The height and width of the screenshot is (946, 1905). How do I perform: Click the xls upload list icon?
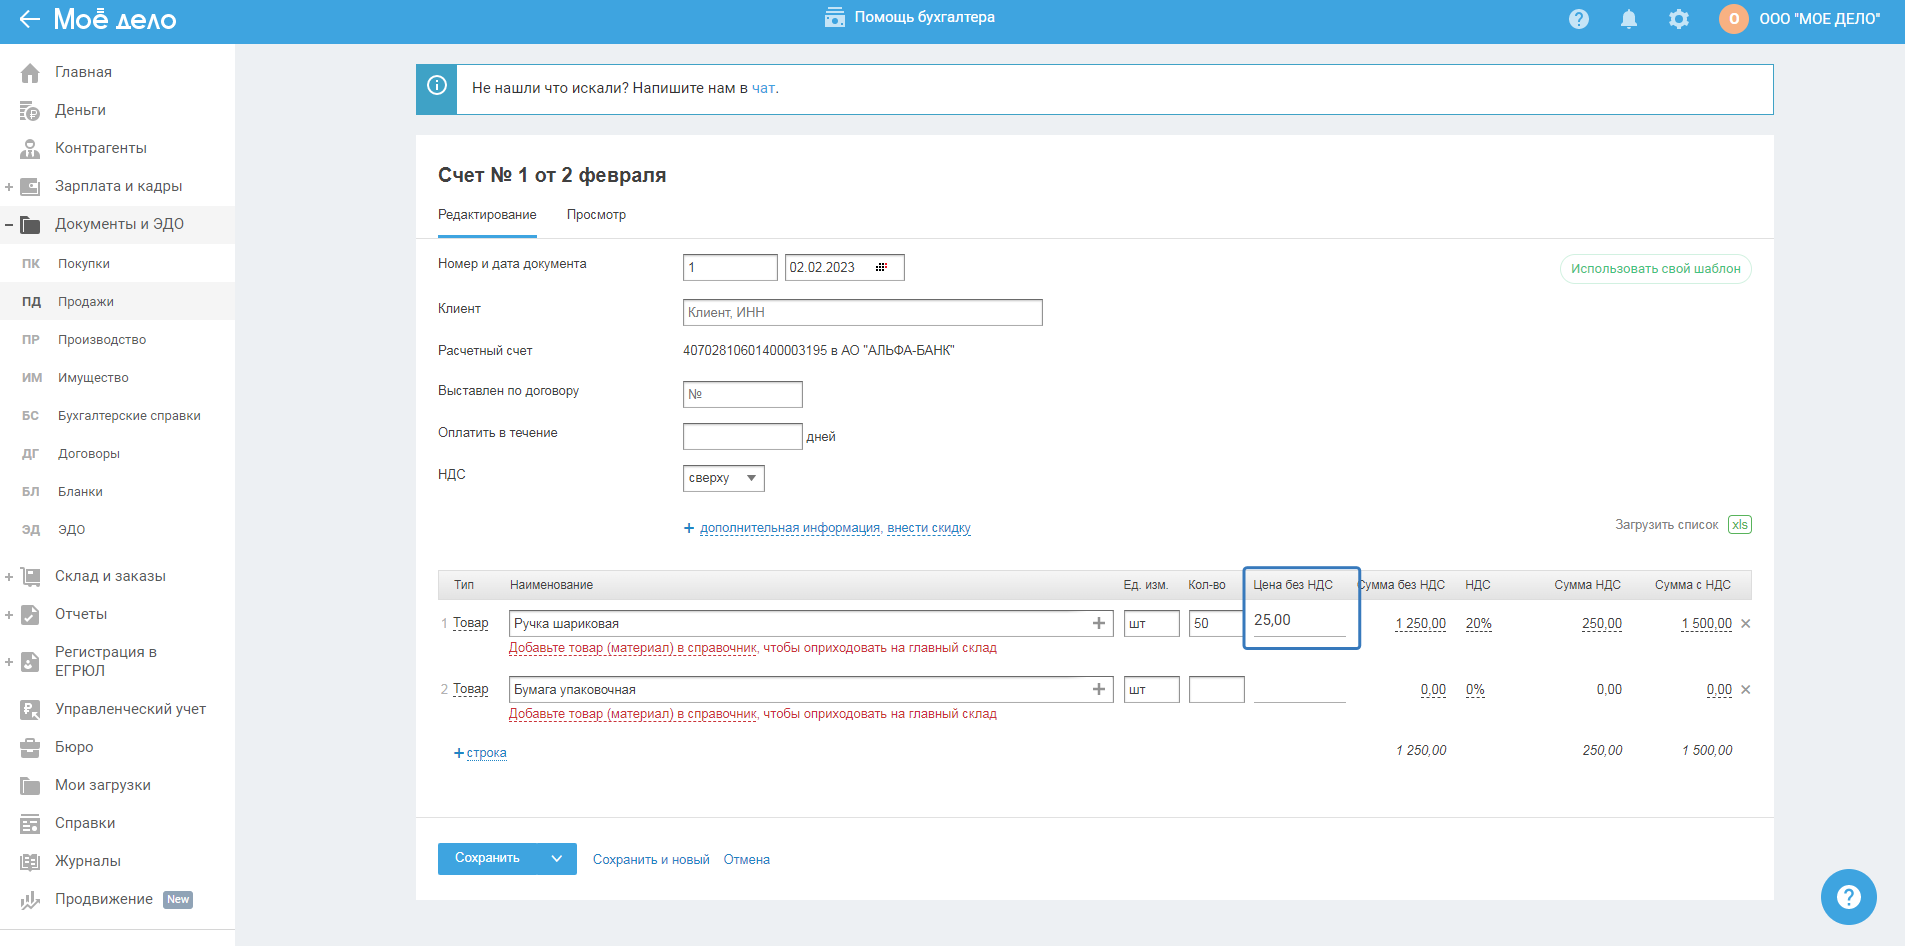click(x=1740, y=525)
